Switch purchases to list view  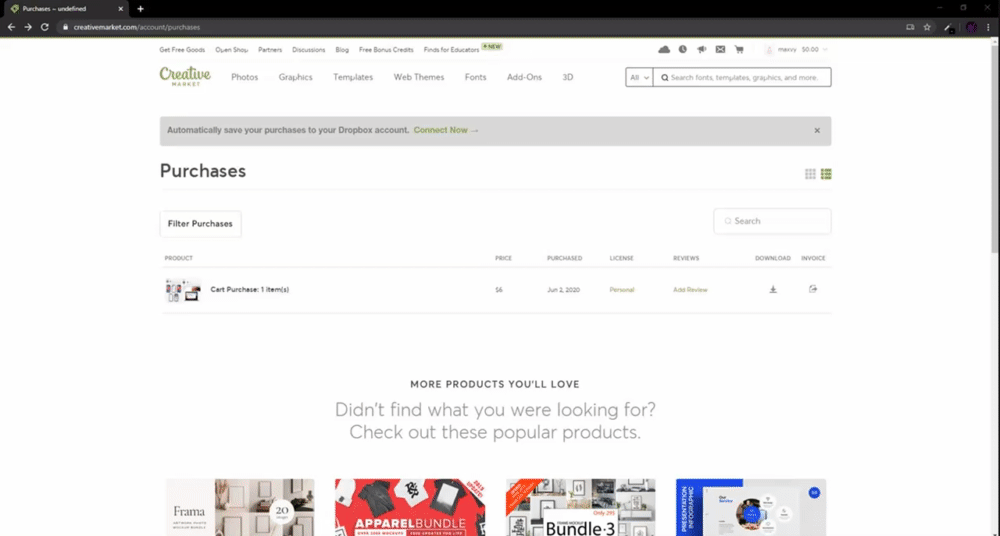point(826,174)
